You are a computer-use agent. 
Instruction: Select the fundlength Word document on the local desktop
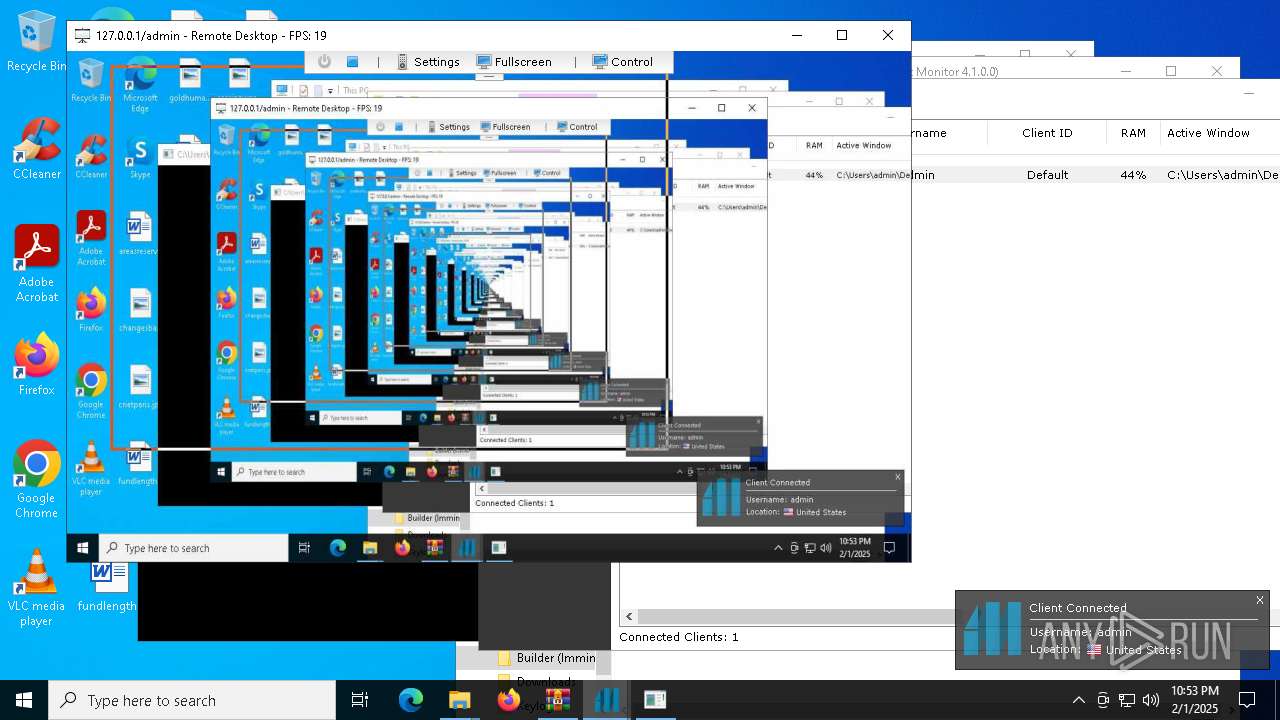[106, 588]
